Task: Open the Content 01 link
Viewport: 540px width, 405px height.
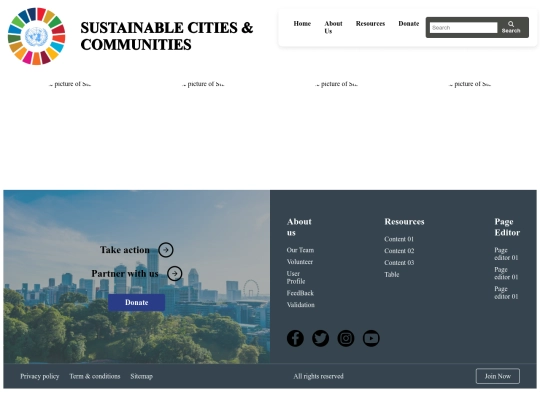Action: [x=399, y=239]
